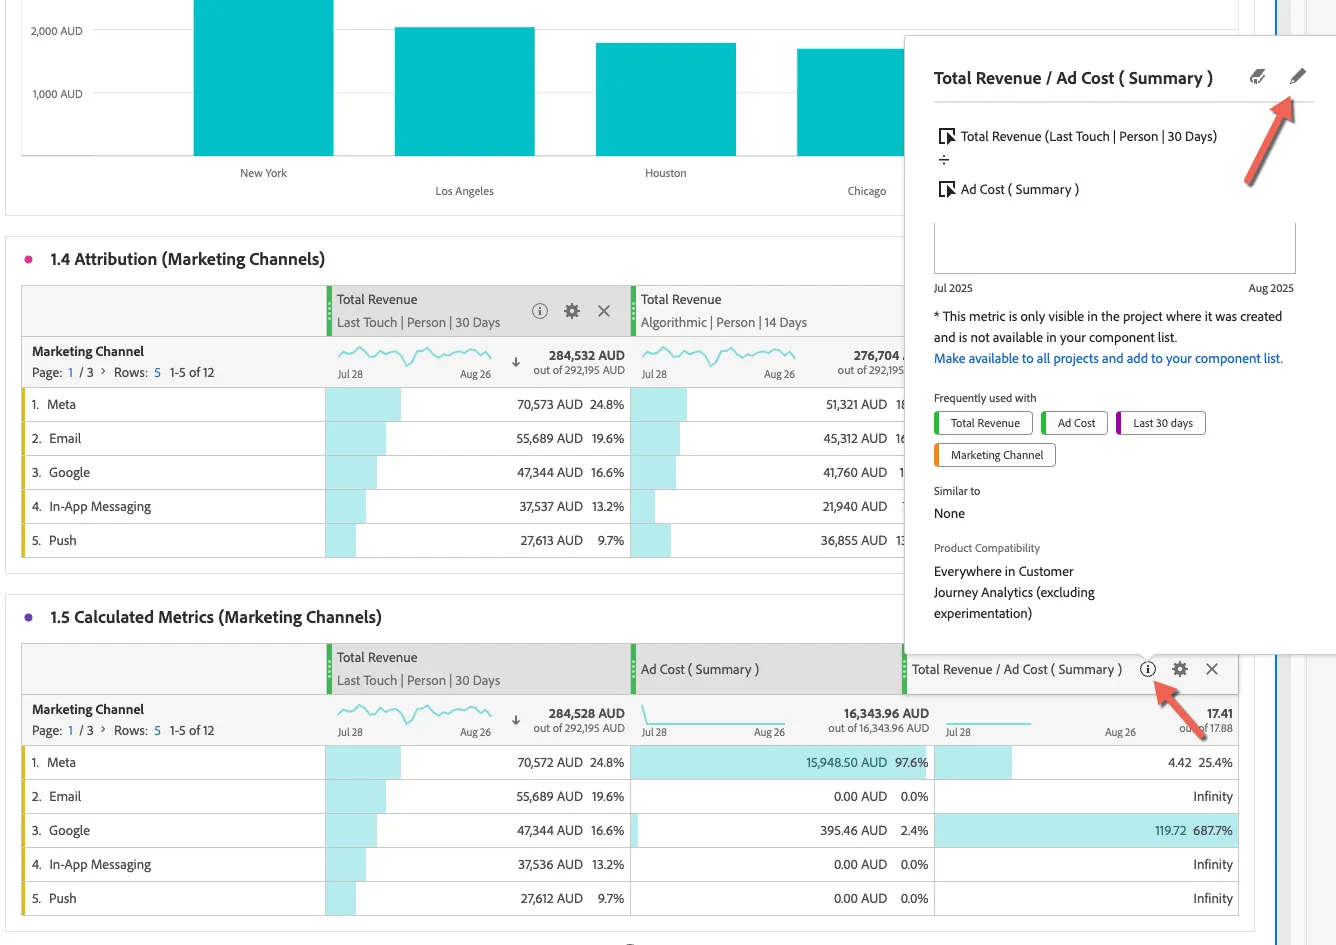The width and height of the screenshot is (1336, 945).
Task: Open gear settings for Last Touch Total Revenue column
Action: (572, 311)
